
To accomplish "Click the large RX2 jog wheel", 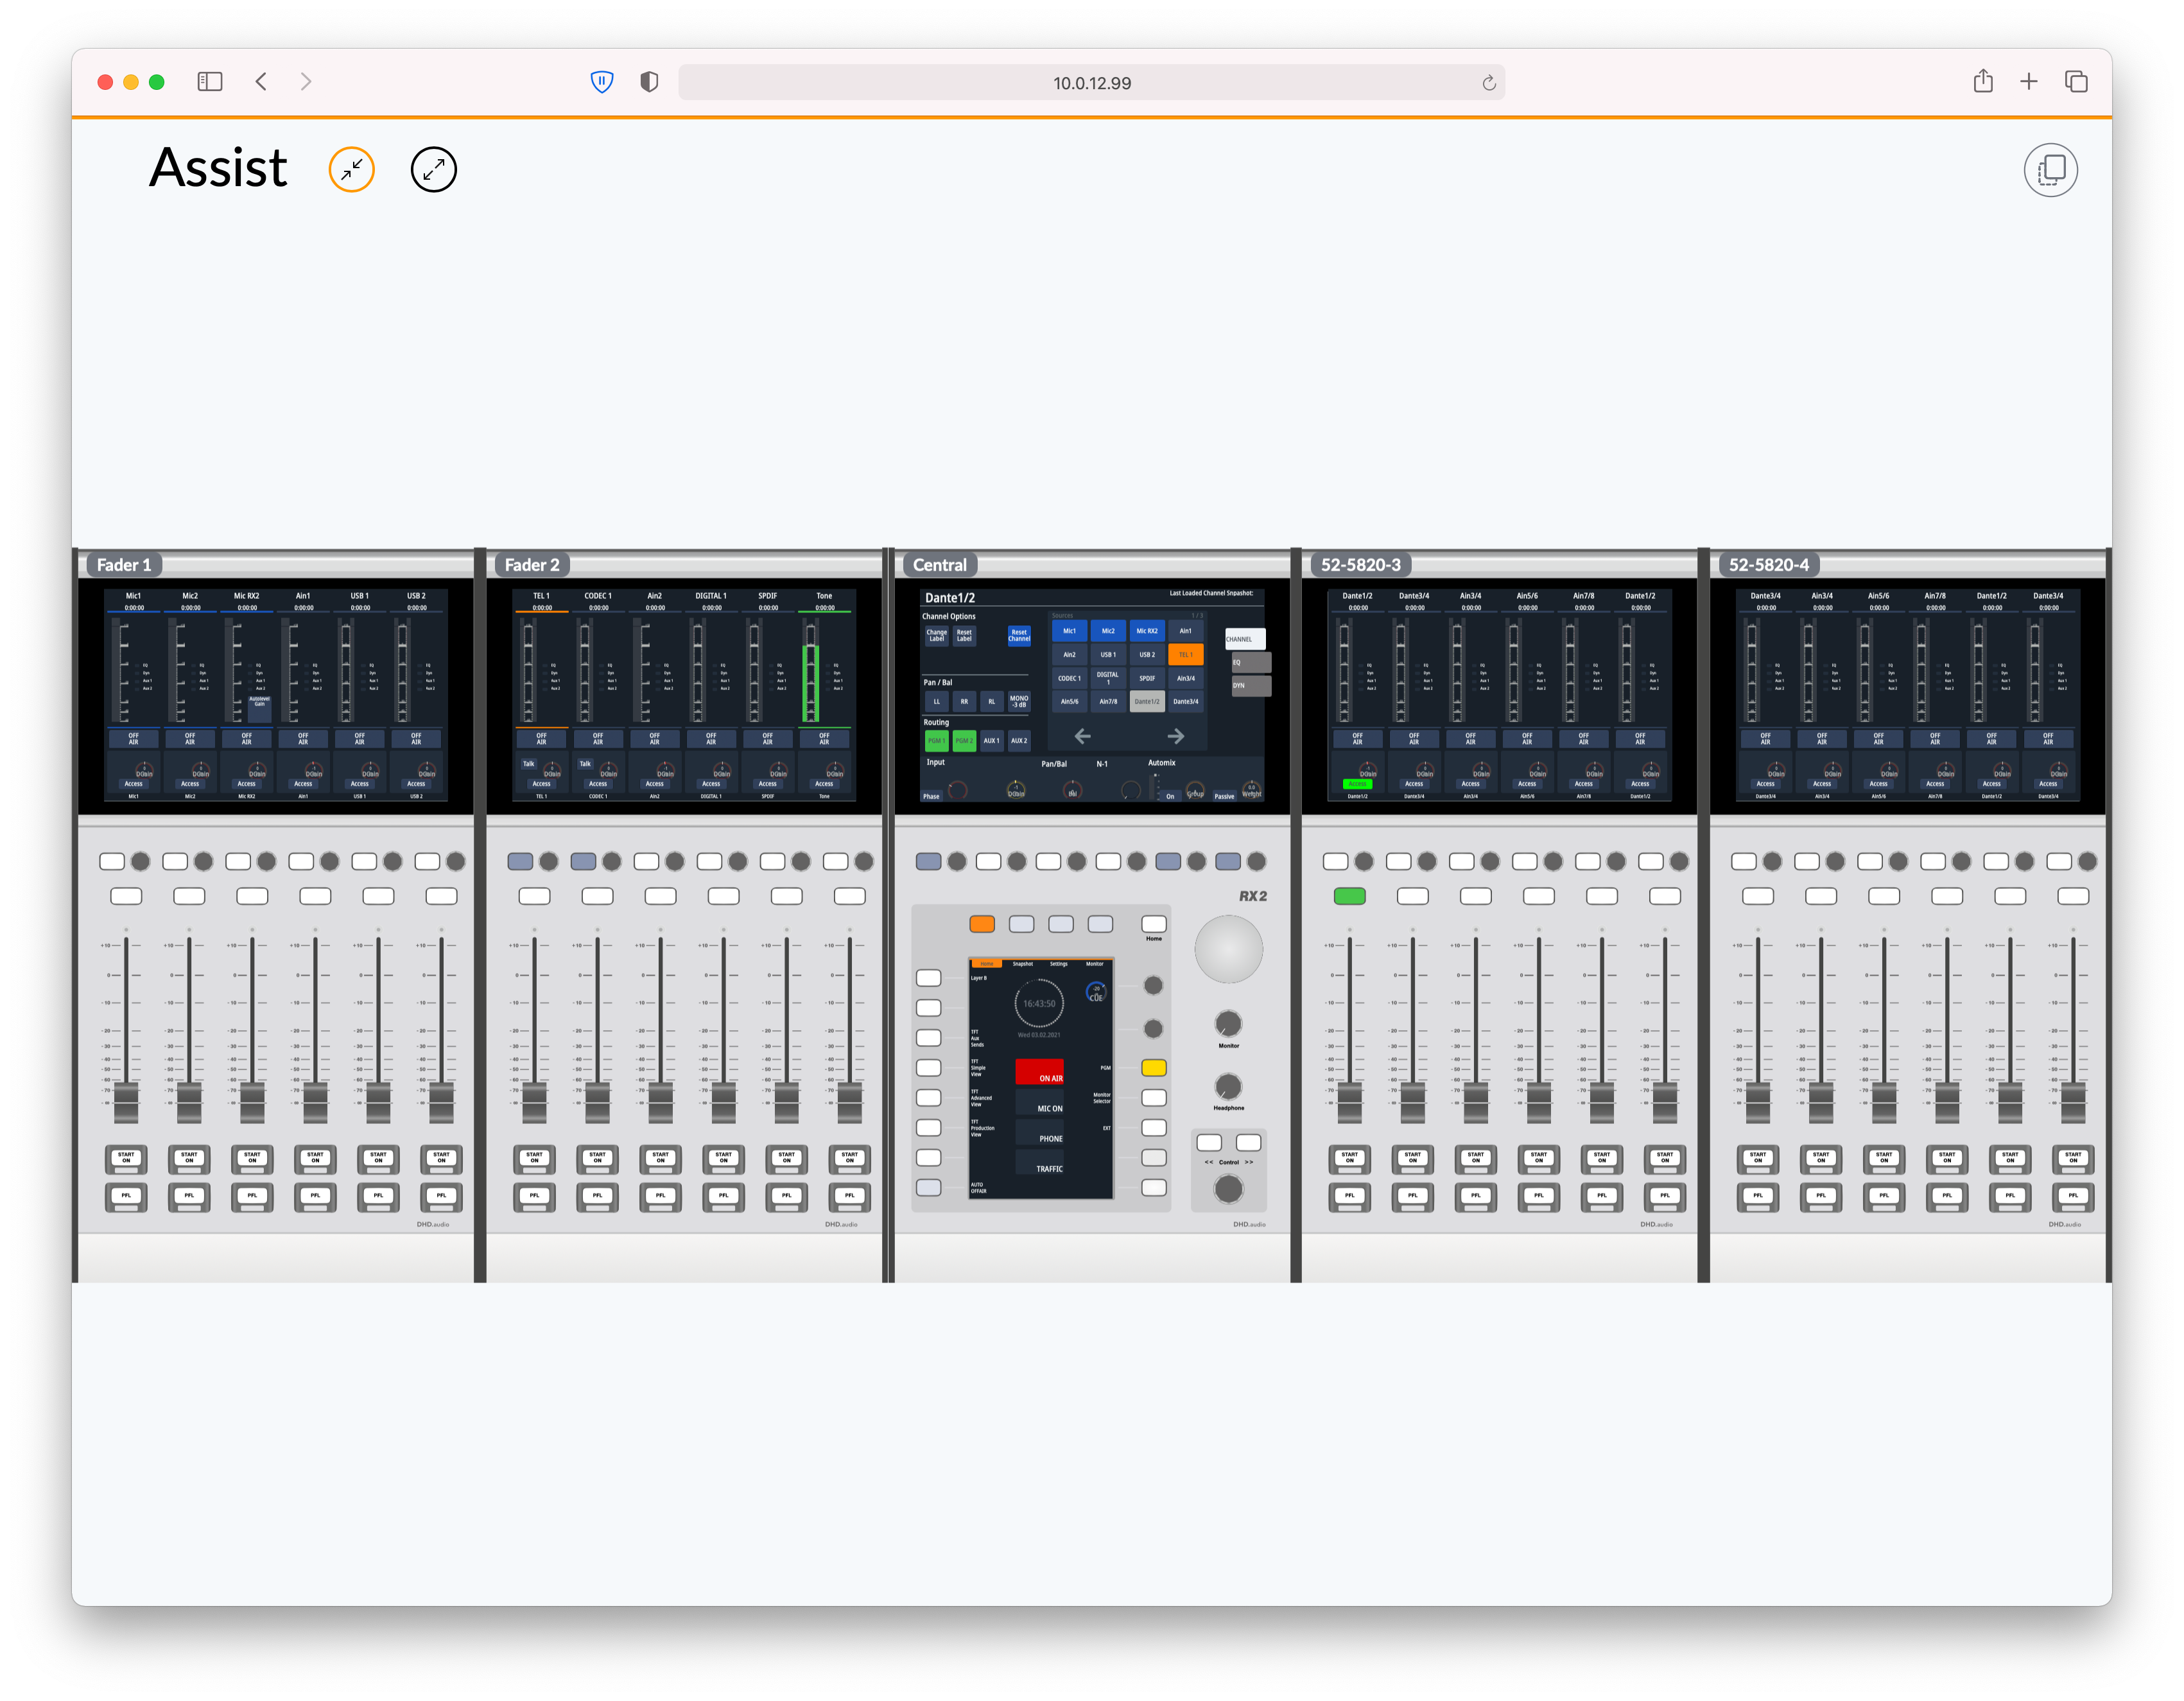I will [x=1228, y=948].
